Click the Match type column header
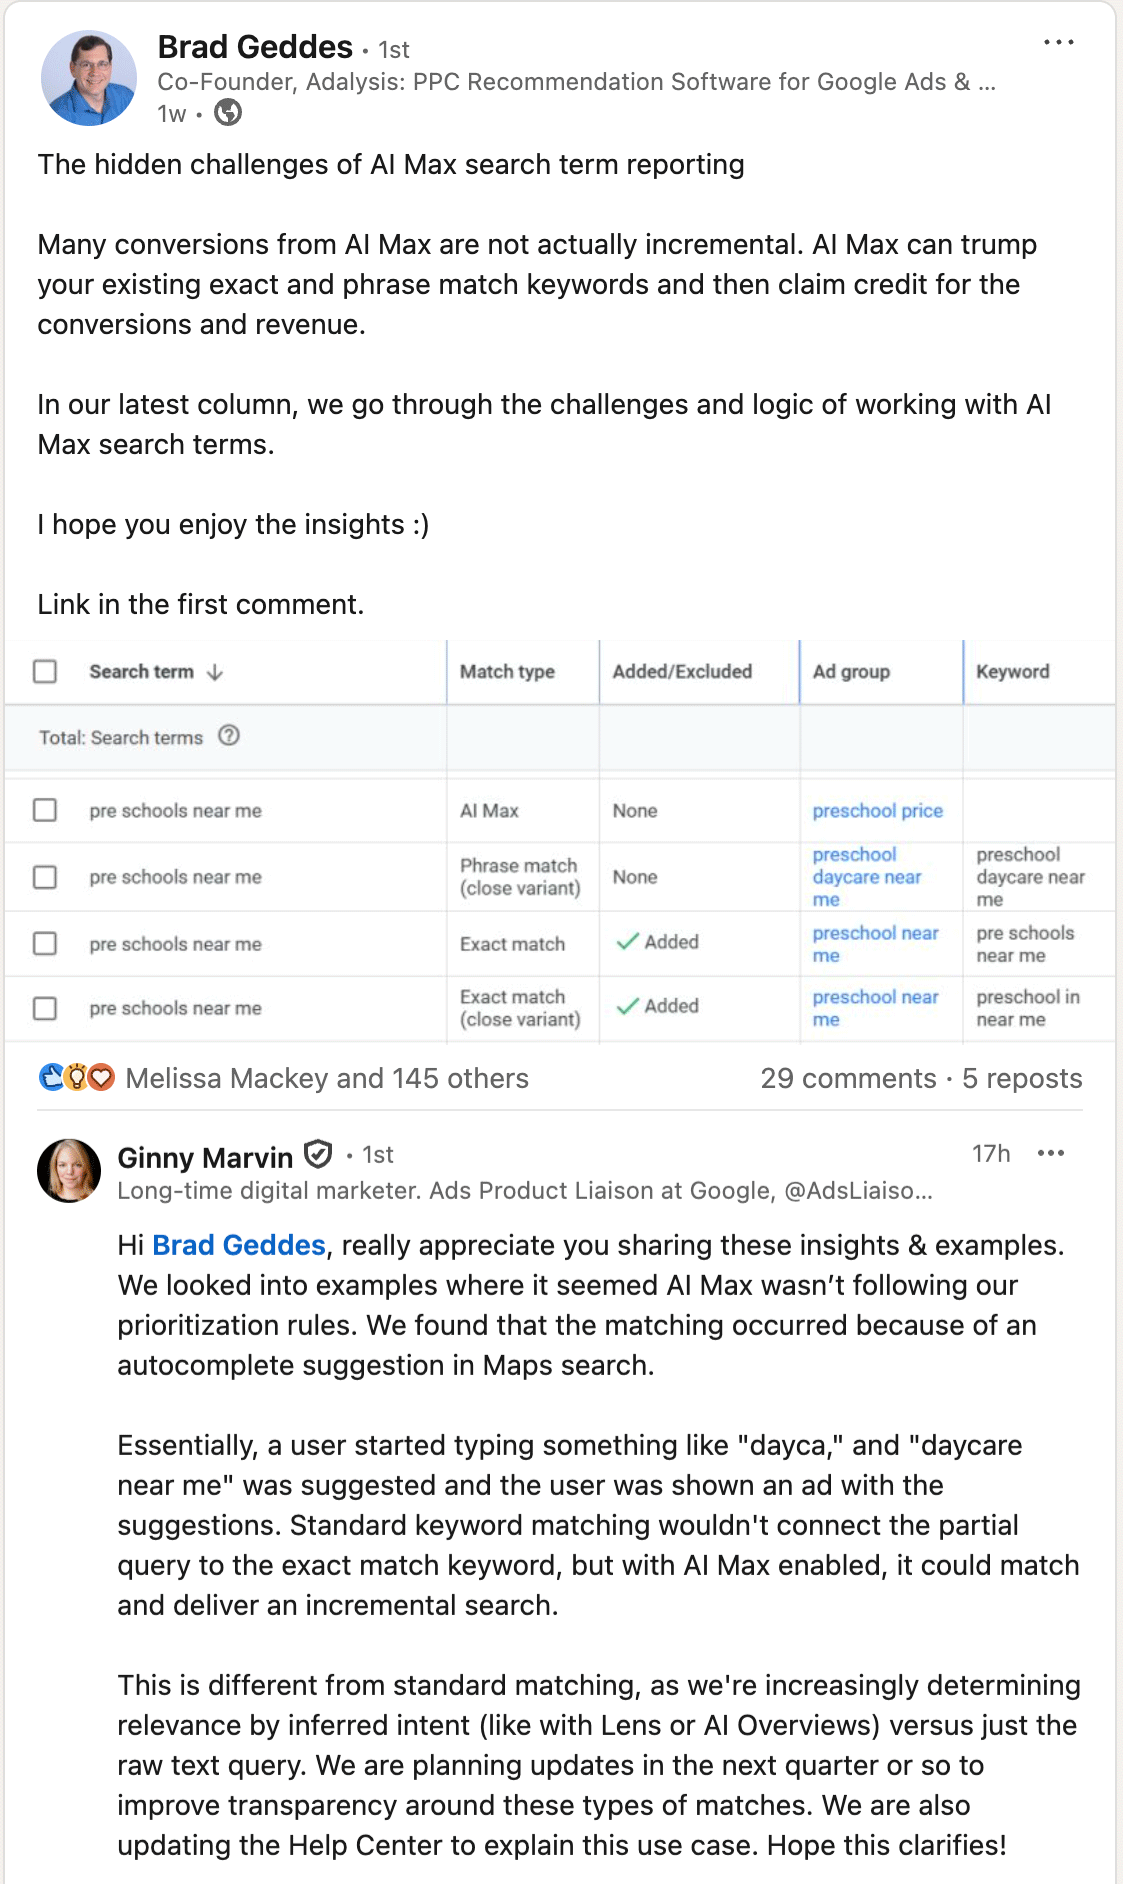The image size is (1123, 1884). point(507,672)
